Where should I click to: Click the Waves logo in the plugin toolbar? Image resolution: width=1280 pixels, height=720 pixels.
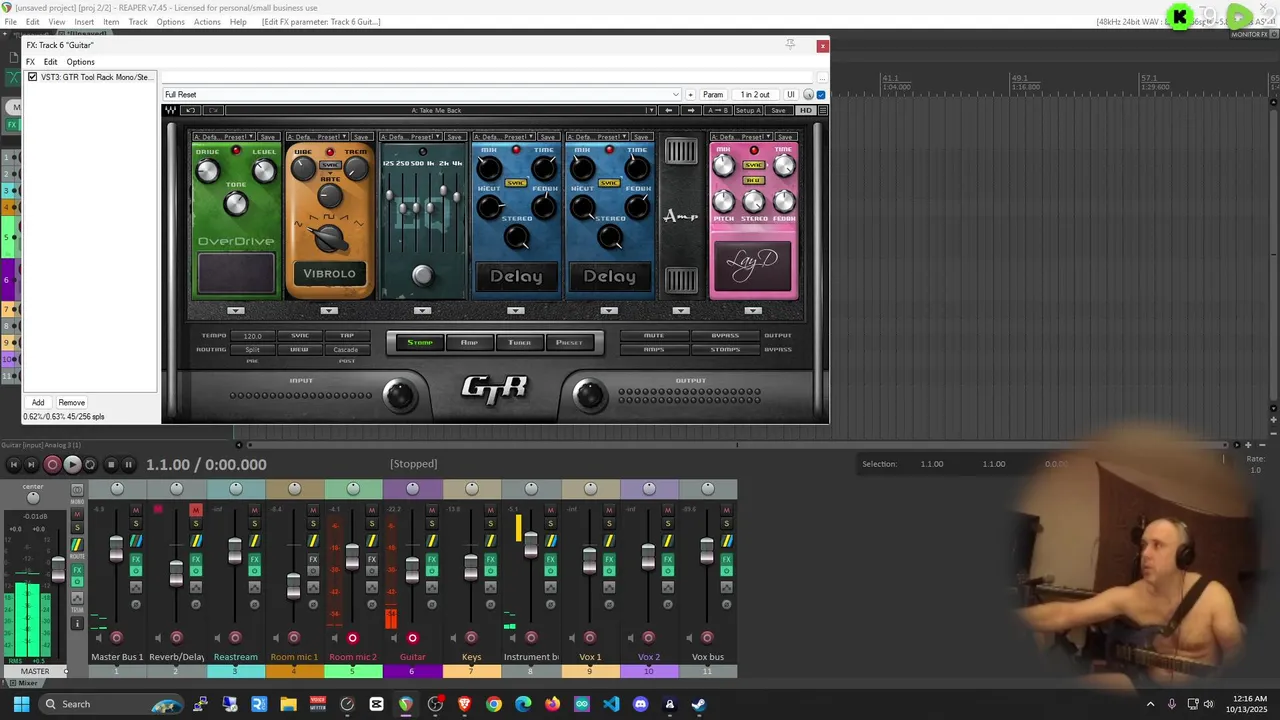pos(170,110)
